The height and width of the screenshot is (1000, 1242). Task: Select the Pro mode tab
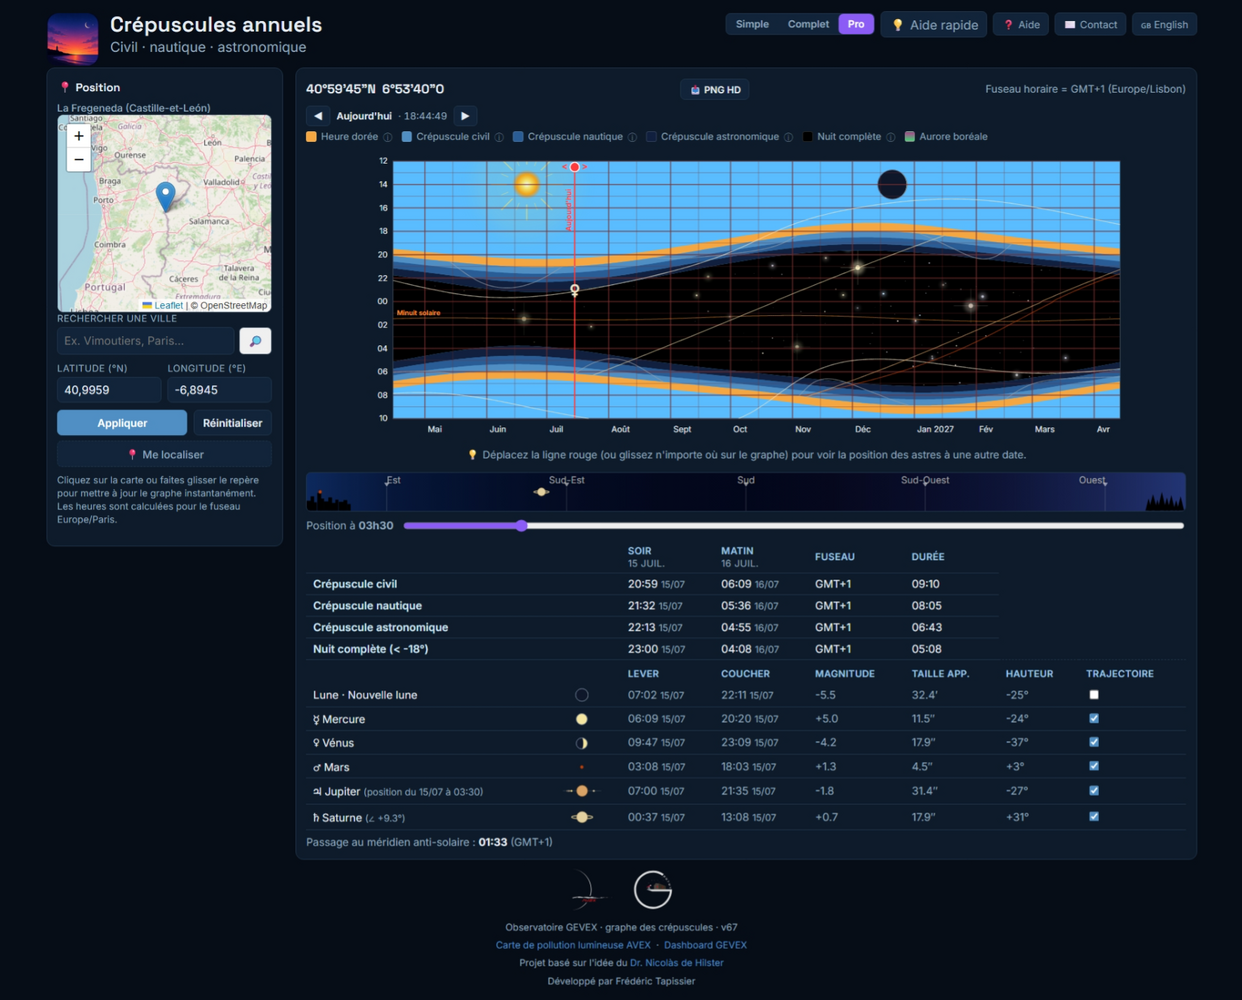click(x=856, y=24)
